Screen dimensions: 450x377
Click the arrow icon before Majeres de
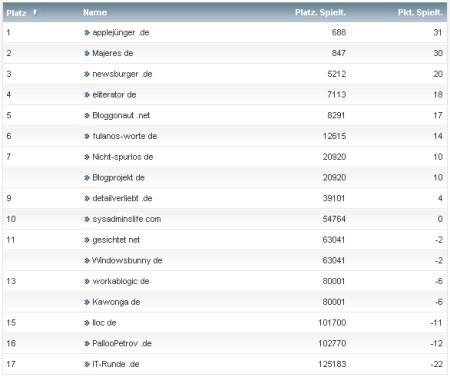tap(87, 53)
